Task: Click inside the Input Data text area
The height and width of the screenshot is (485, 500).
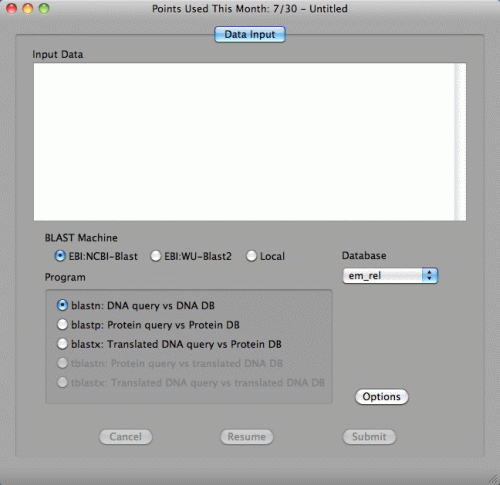Action: click(244, 142)
